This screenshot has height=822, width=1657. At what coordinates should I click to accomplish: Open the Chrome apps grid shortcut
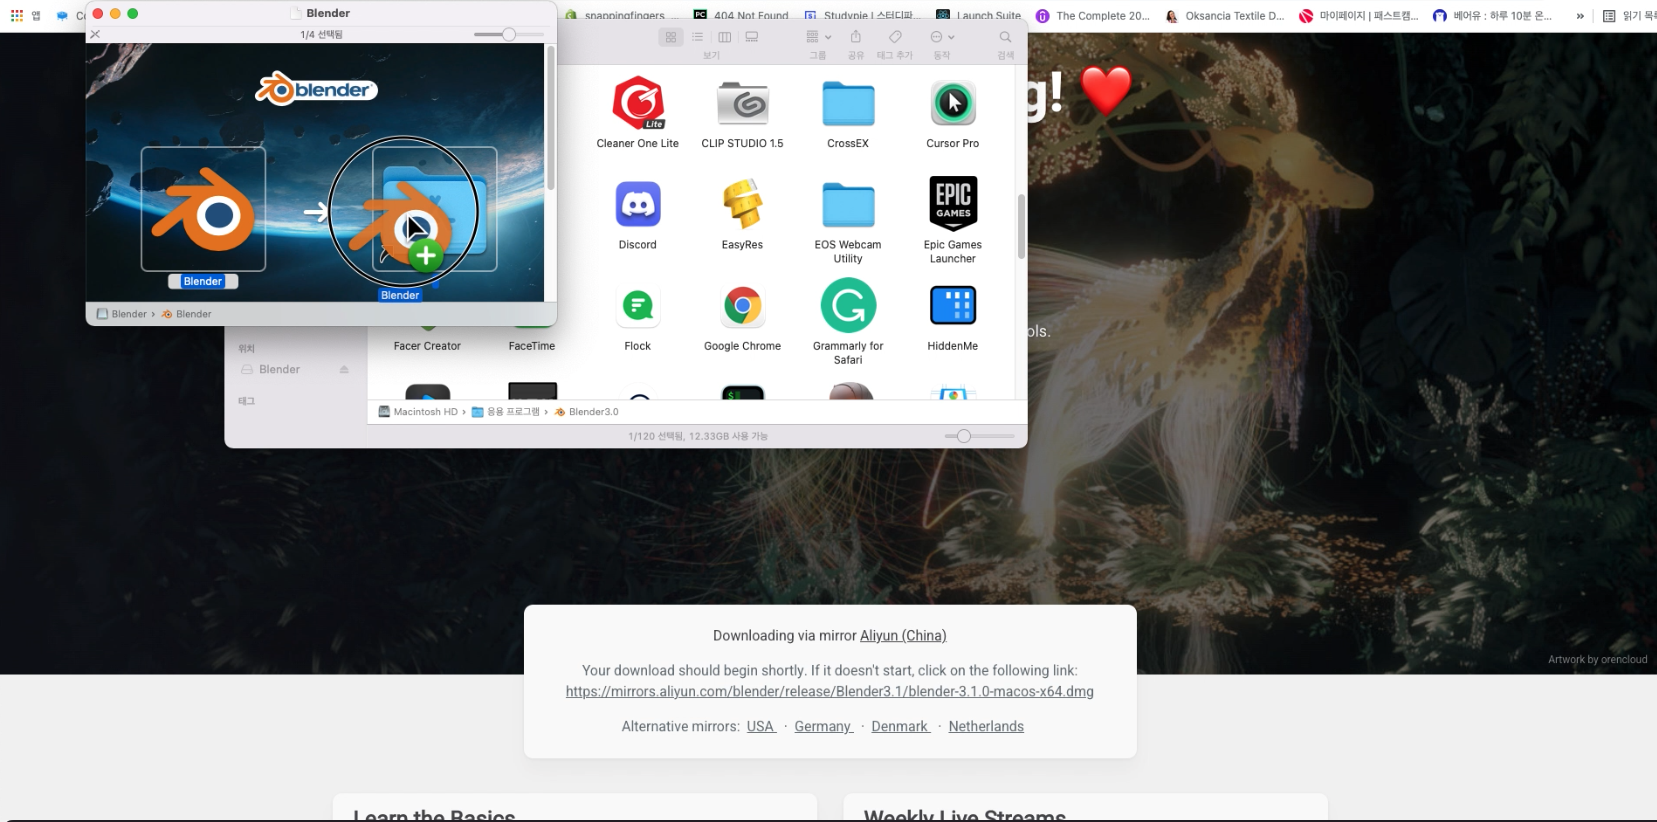pos(17,15)
